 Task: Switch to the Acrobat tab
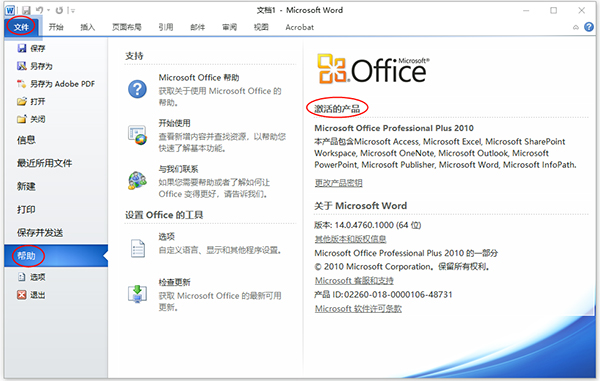(300, 27)
